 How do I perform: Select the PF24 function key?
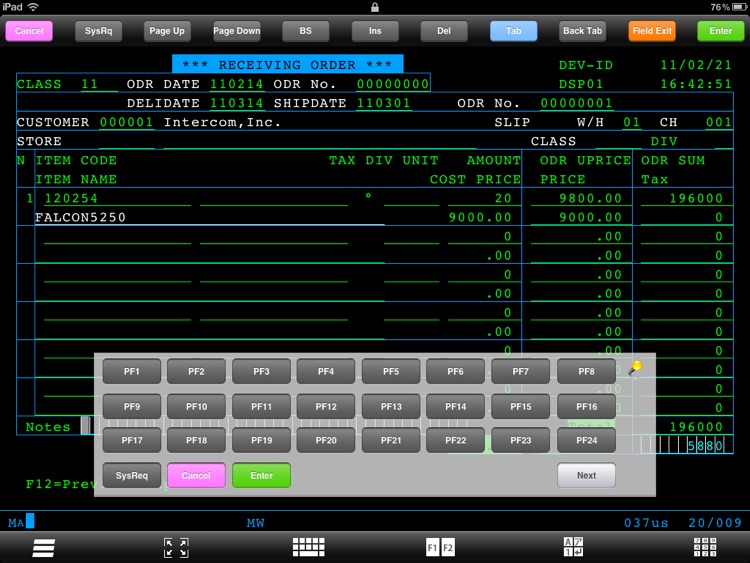[x=586, y=440]
